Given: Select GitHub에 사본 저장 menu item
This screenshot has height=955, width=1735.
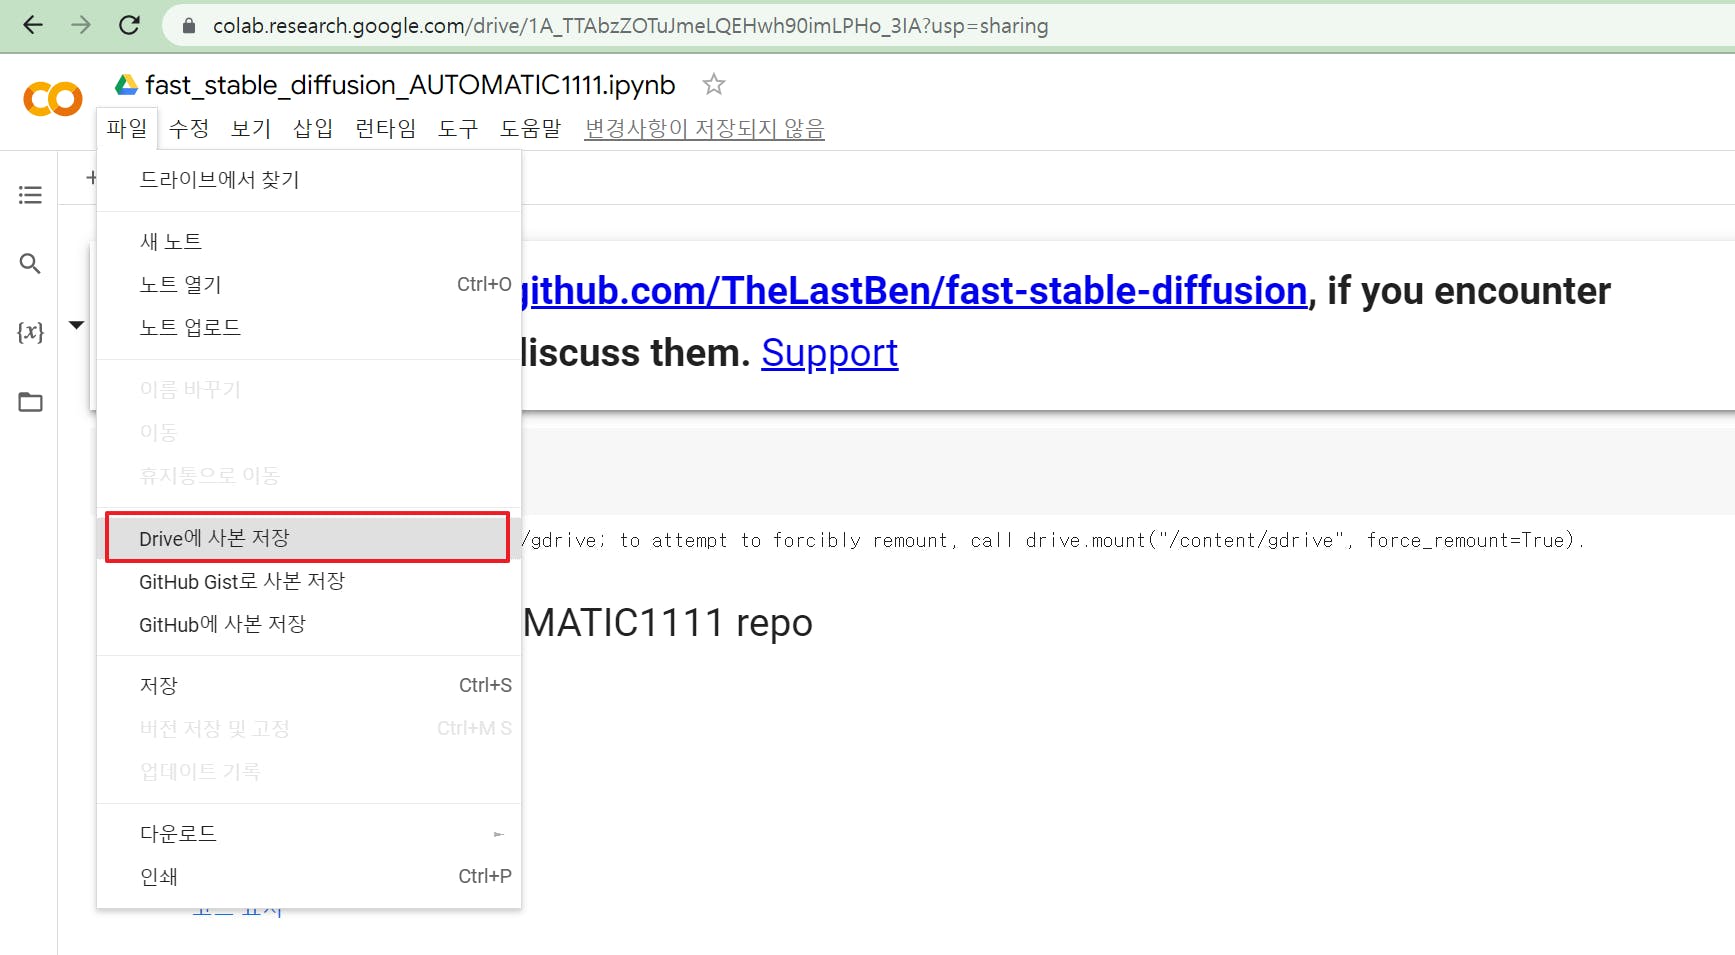Looking at the screenshot, I should 309,624.
